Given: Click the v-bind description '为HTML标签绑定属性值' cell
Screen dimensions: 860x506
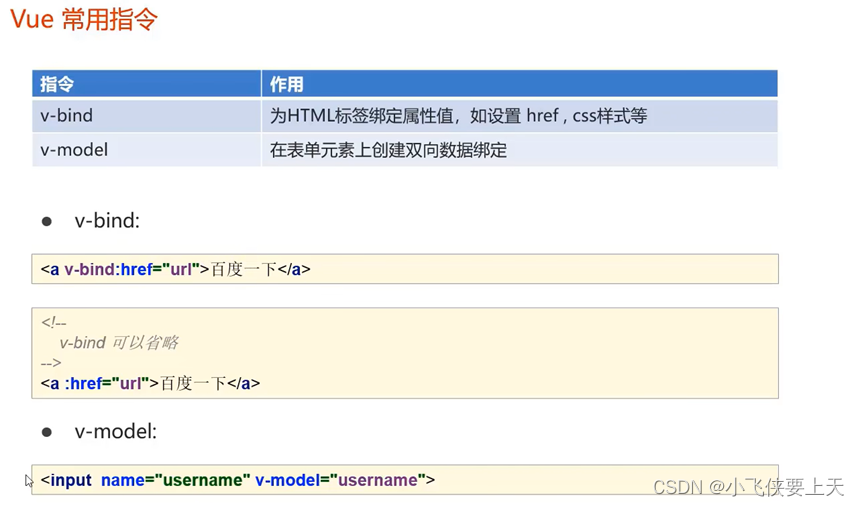Looking at the screenshot, I should pos(519,116).
